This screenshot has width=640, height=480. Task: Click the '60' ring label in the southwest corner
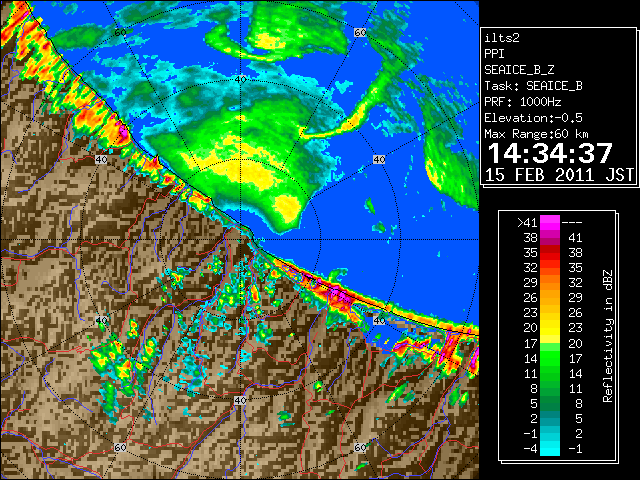(x=120, y=448)
